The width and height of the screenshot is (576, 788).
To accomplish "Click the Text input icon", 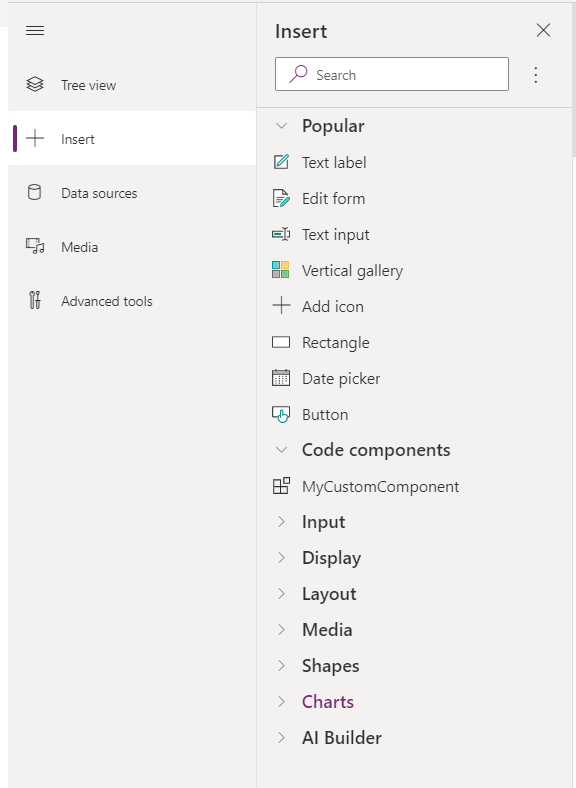I will pyautogui.click(x=281, y=234).
